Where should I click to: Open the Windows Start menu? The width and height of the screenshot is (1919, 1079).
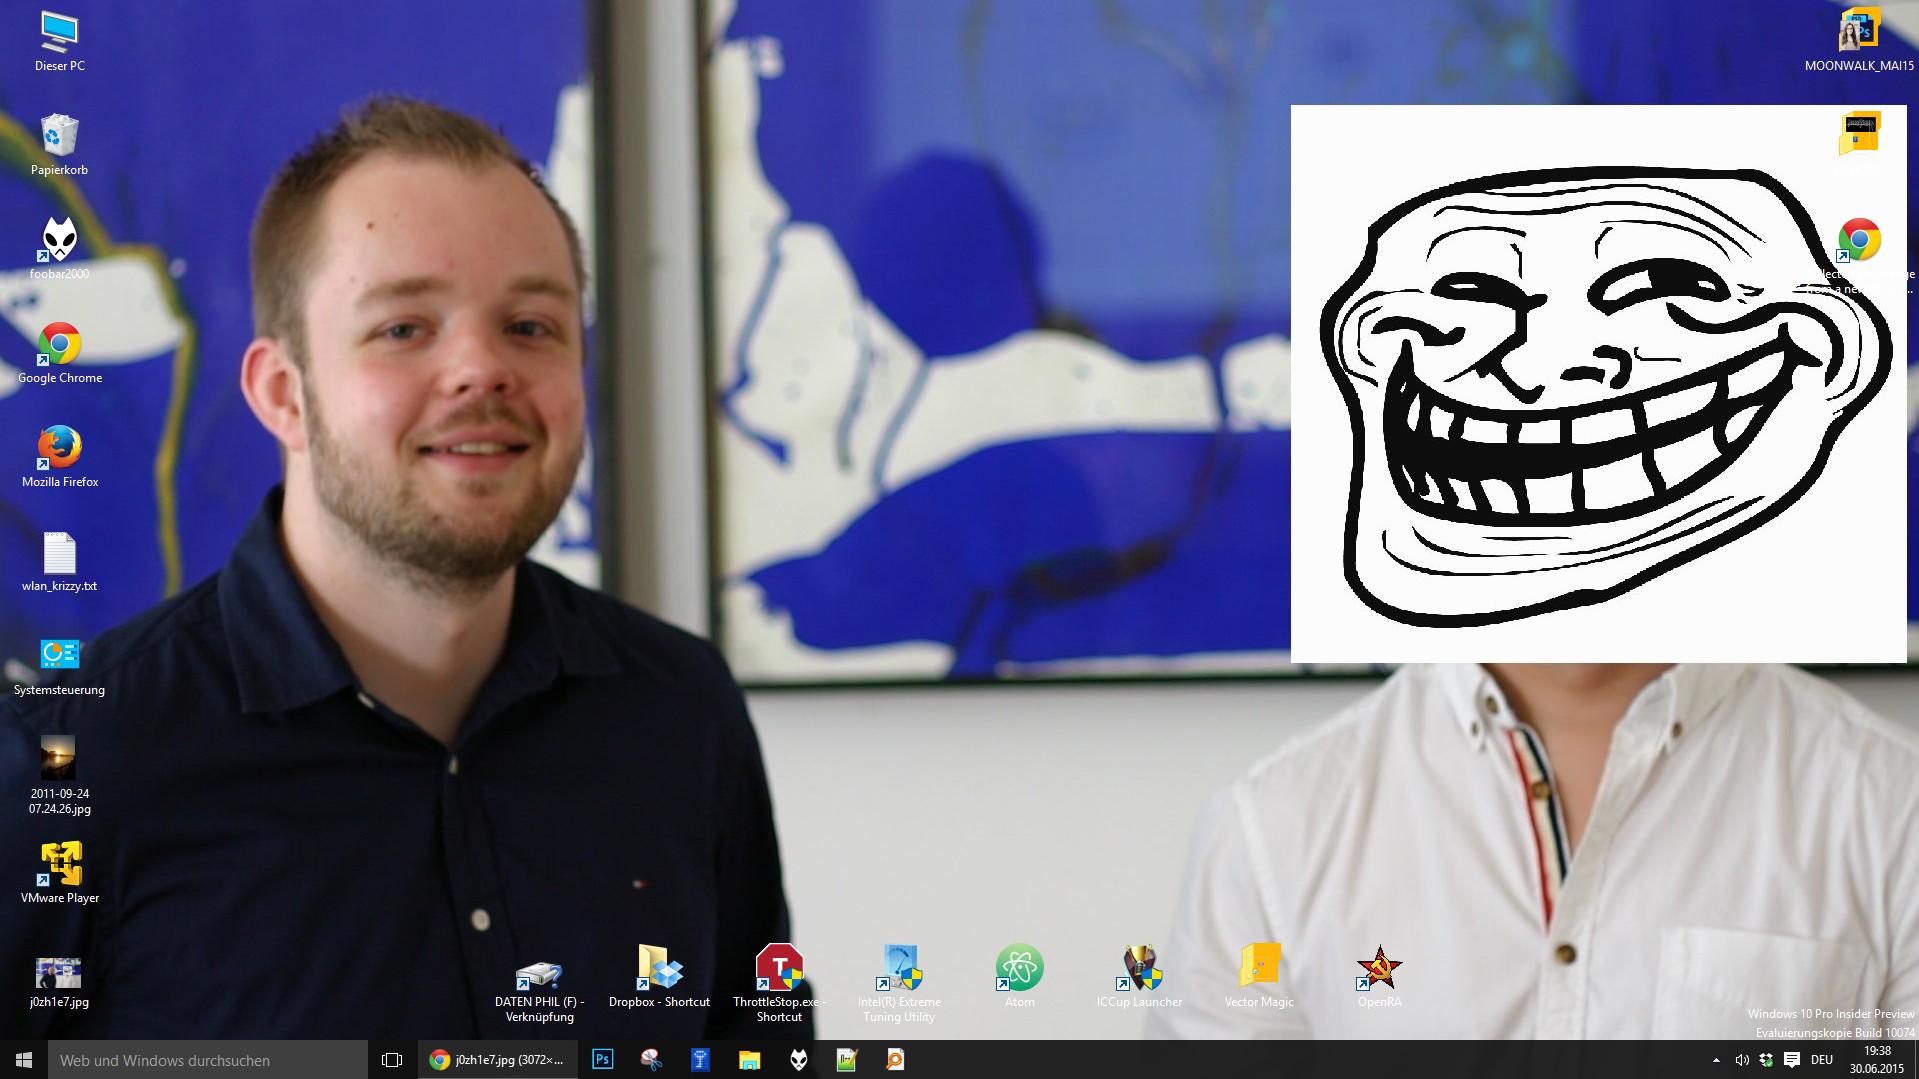(x=24, y=1060)
